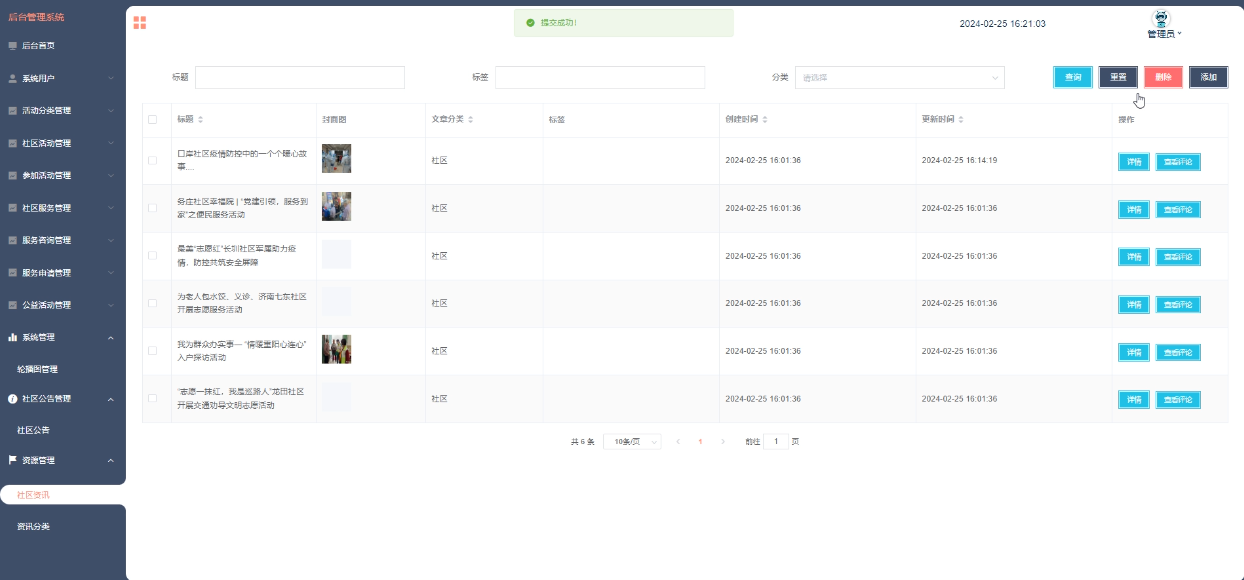This screenshot has width=1244, height=580.
Task: Click the red 删除 delete button
Action: pos(1163,77)
